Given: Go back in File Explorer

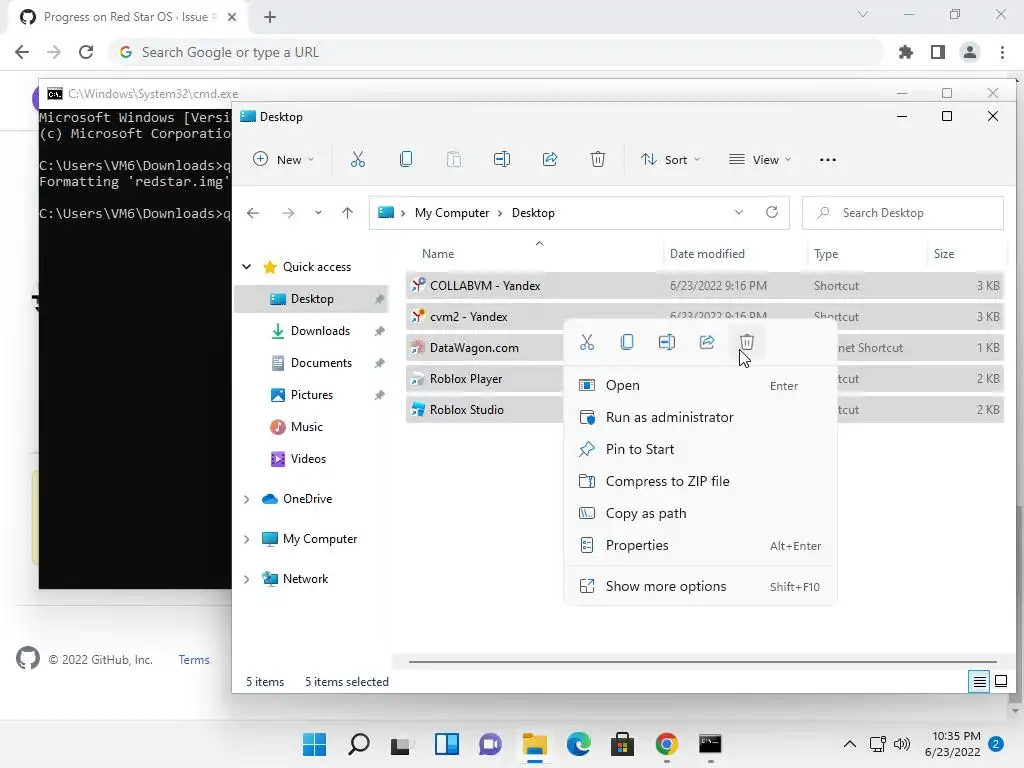Looking at the screenshot, I should [253, 213].
